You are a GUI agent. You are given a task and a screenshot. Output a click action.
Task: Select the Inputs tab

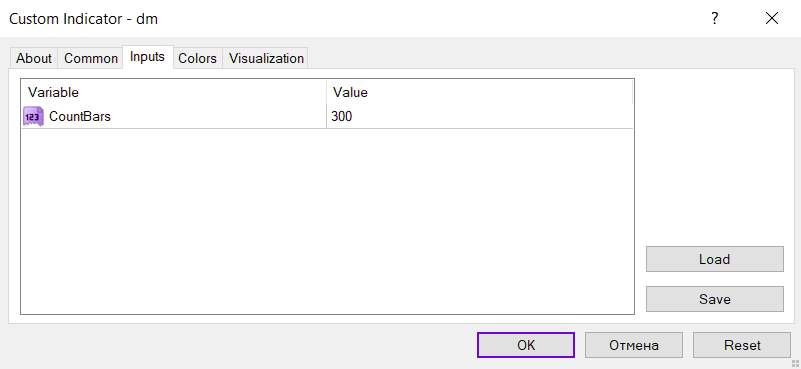tap(148, 57)
